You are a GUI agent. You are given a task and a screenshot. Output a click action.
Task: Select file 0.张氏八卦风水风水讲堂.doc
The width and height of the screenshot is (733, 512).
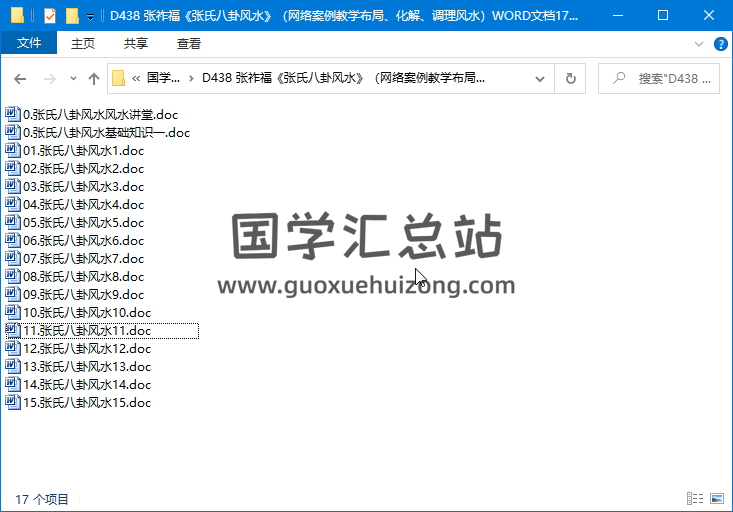92,115
